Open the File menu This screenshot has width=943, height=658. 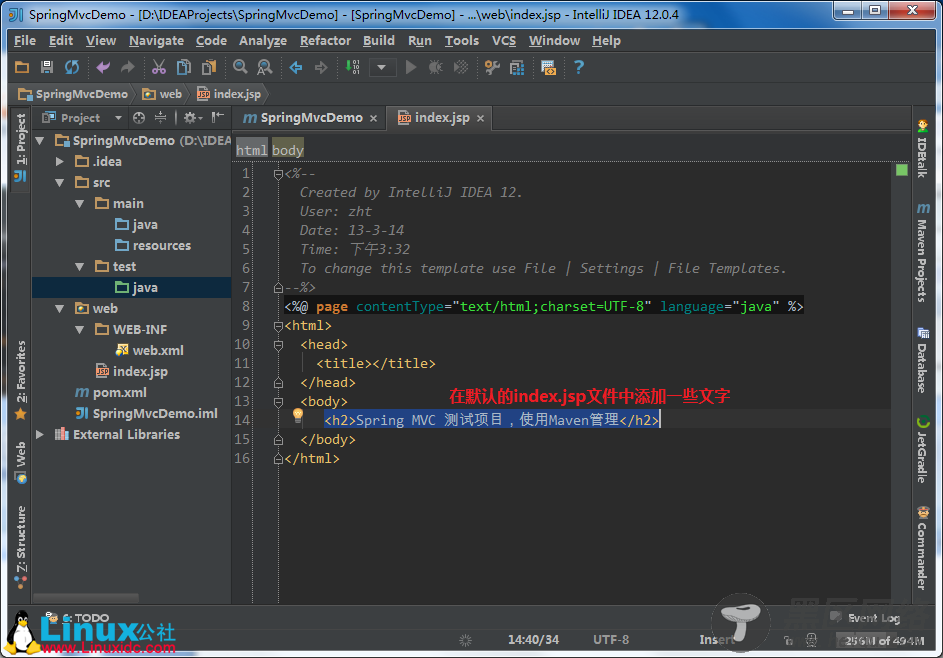coord(25,41)
